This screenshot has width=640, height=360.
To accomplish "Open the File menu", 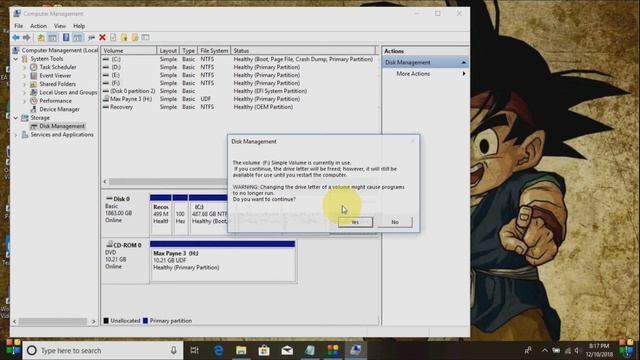I will [x=19, y=26].
